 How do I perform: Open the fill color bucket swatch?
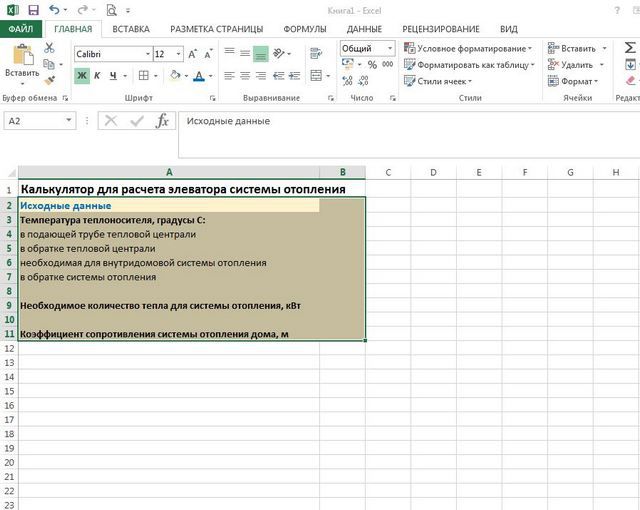[x=174, y=75]
